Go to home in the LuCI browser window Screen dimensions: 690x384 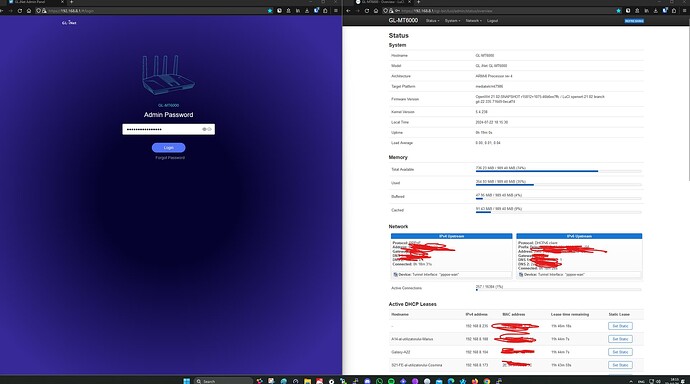click(376, 11)
